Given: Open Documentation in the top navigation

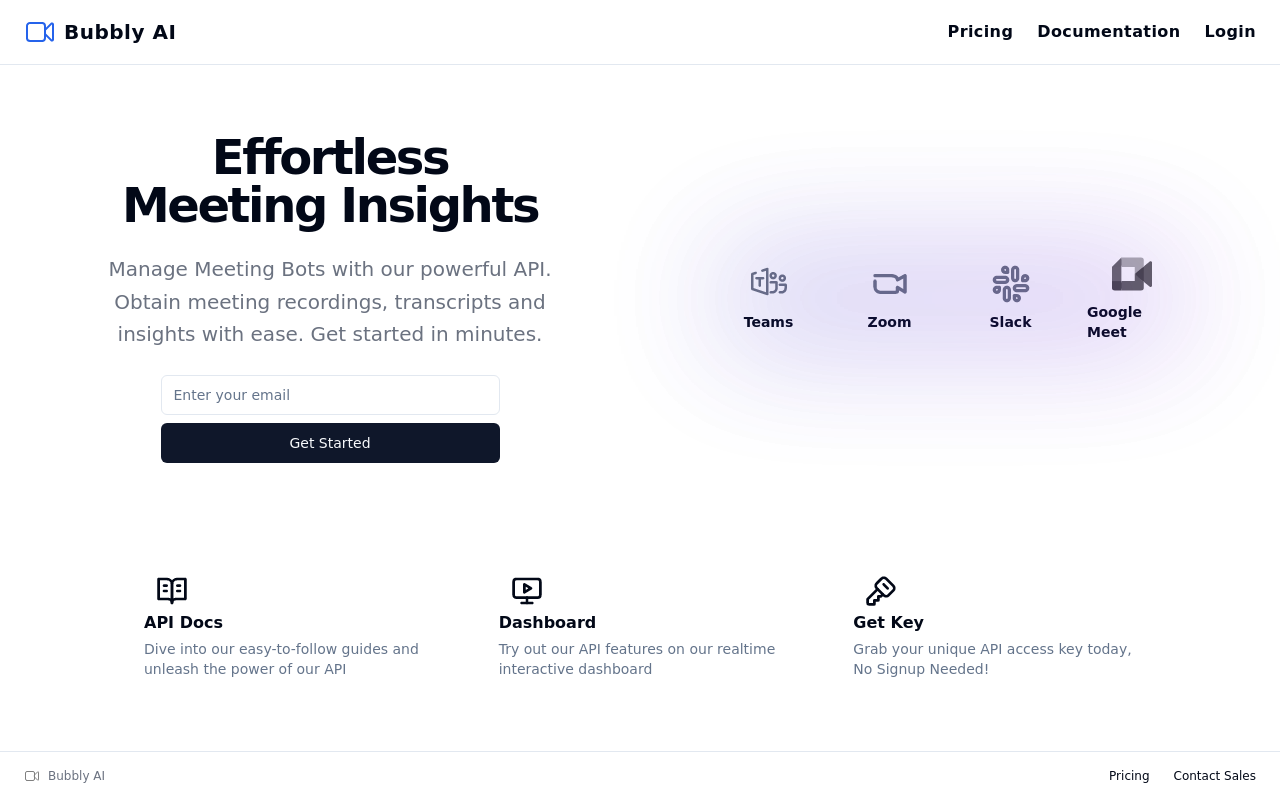Looking at the screenshot, I should (1108, 32).
